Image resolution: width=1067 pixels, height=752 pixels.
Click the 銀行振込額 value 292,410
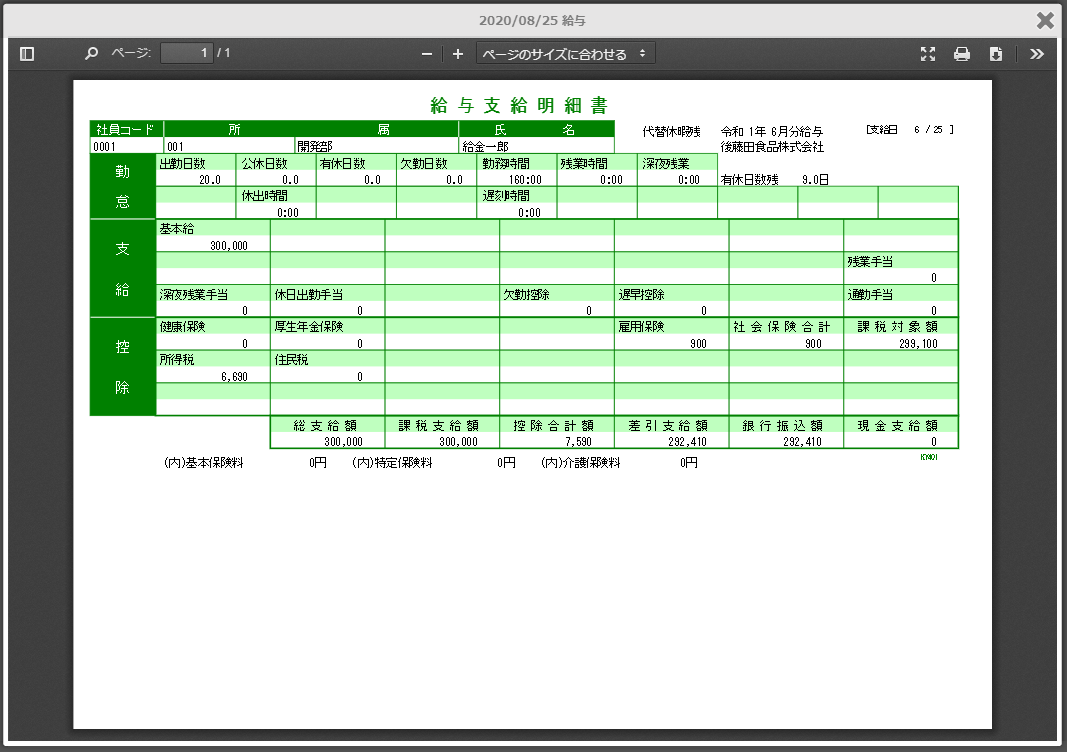pyautogui.click(x=802, y=441)
